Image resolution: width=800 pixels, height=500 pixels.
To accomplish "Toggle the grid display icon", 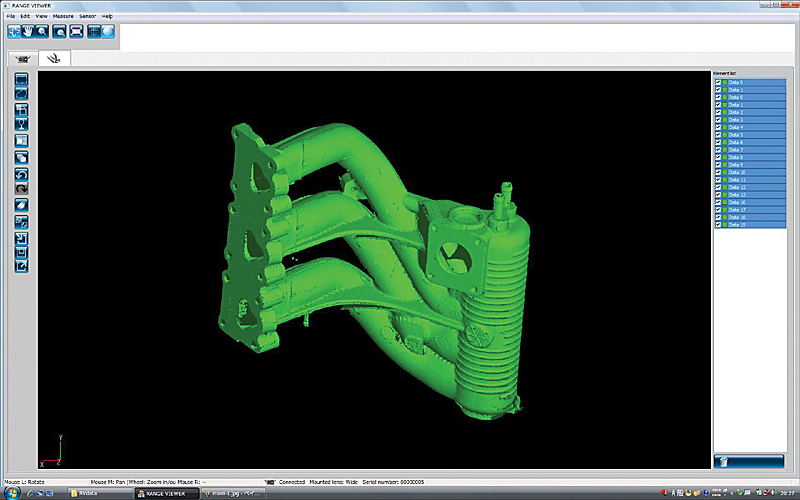I will point(93,32).
